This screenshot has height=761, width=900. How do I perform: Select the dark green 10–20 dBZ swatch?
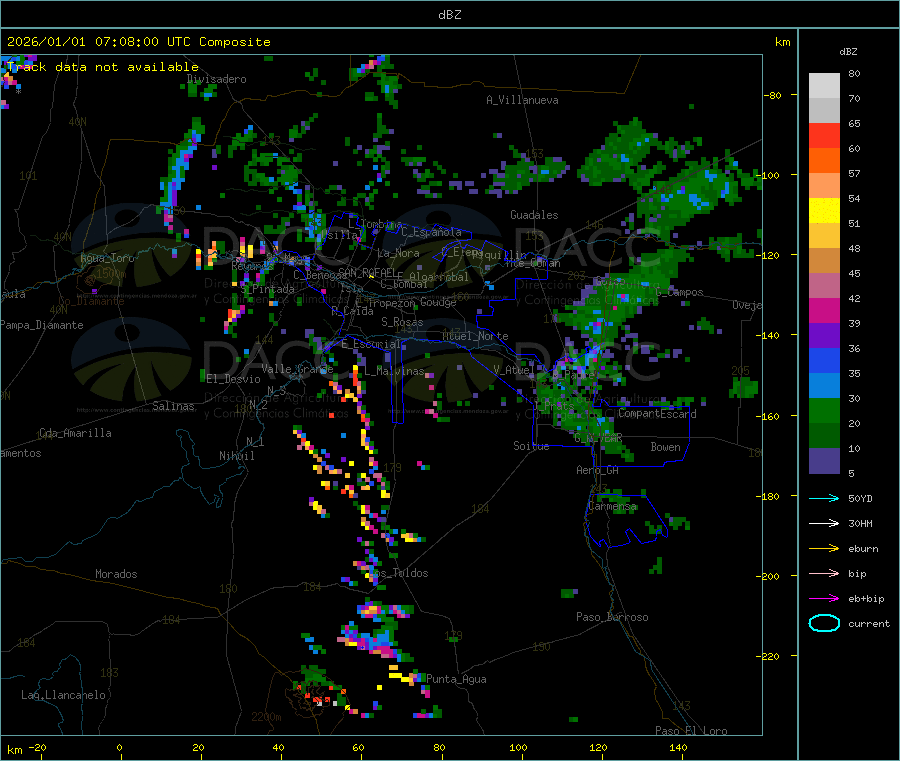click(824, 436)
